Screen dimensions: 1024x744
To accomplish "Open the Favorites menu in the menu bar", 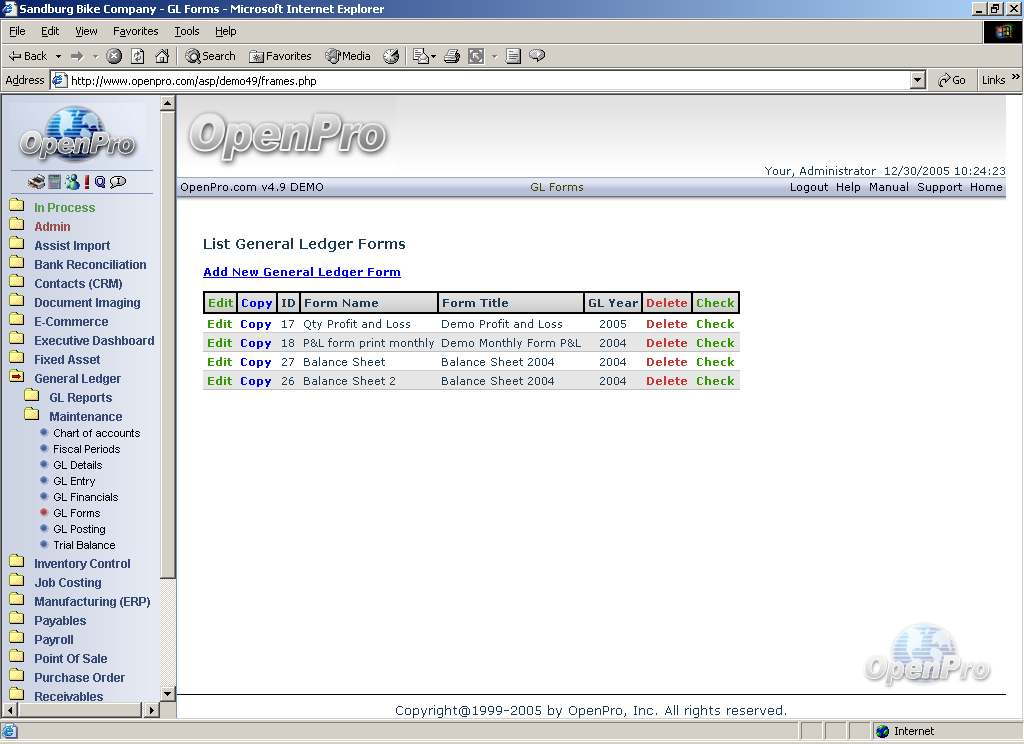I will 135,31.
